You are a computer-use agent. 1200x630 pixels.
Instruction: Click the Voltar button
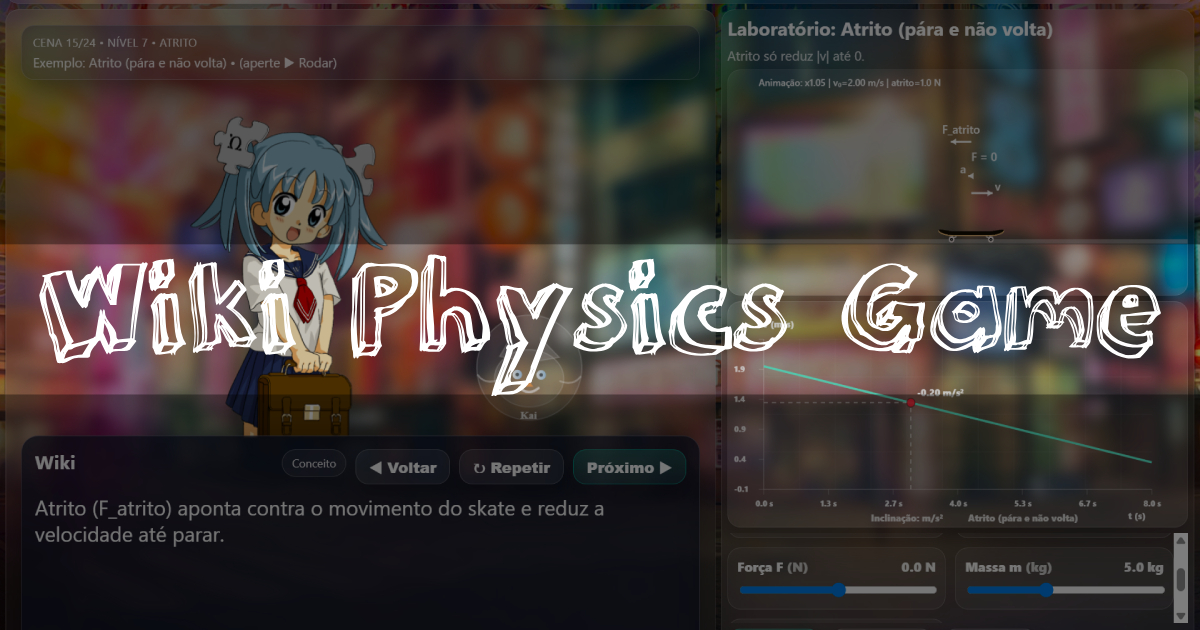402,467
